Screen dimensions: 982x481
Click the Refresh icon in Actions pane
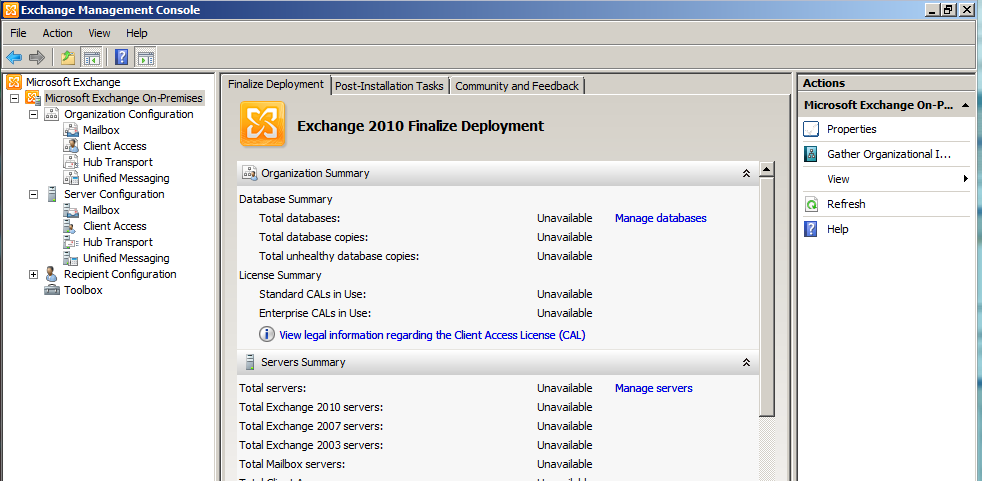(x=811, y=204)
